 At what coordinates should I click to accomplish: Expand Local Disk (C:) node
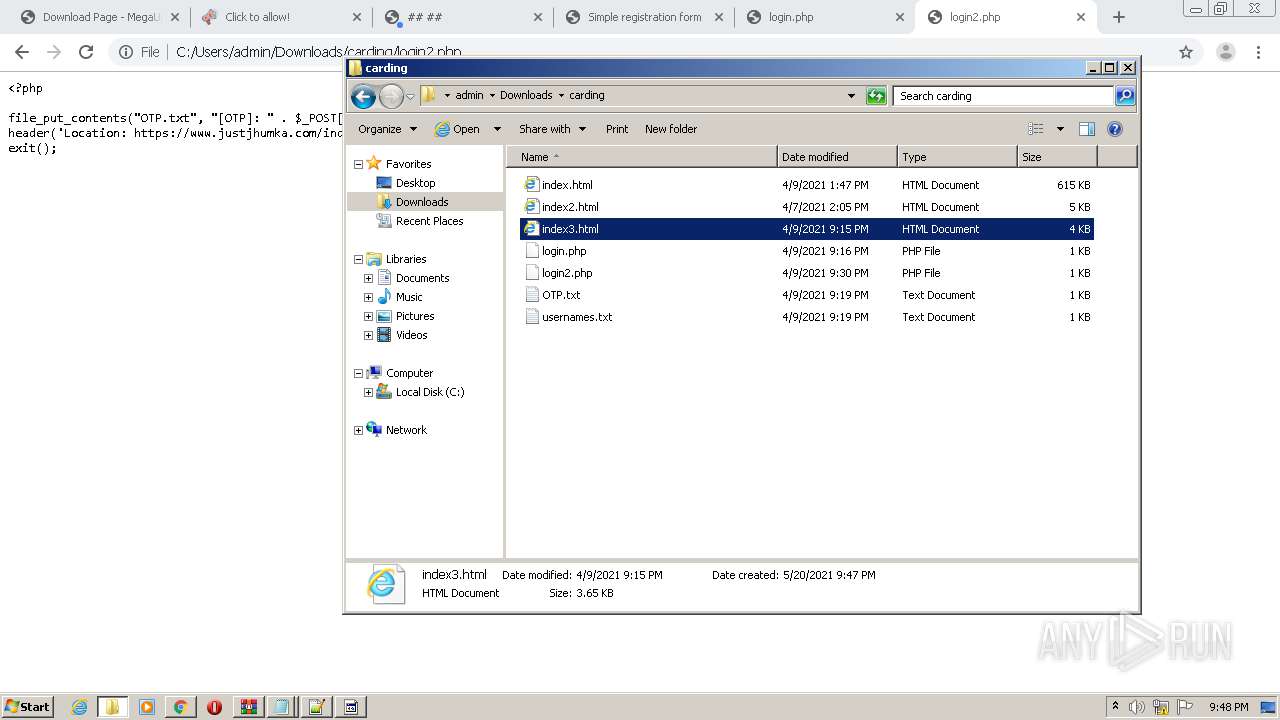[368, 392]
